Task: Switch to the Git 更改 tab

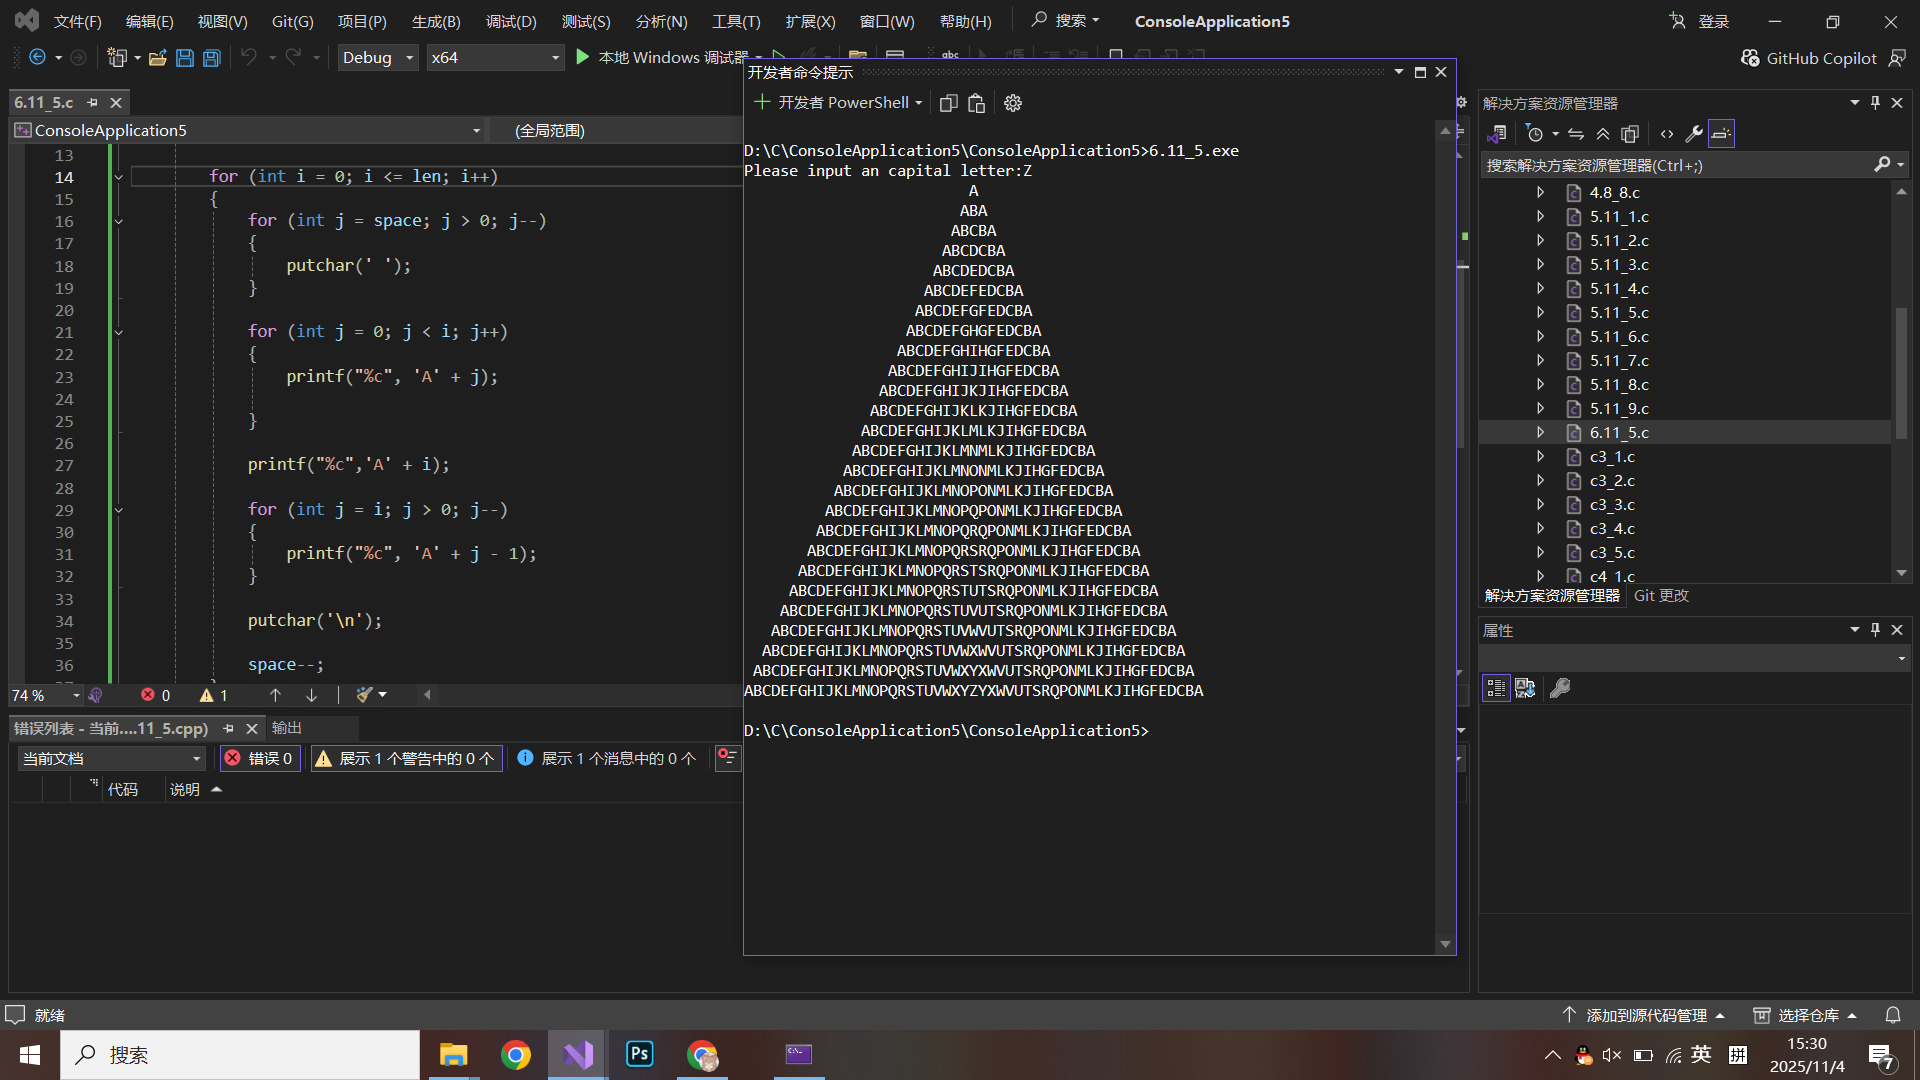Action: pyautogui.click(x=1661, y=596)
